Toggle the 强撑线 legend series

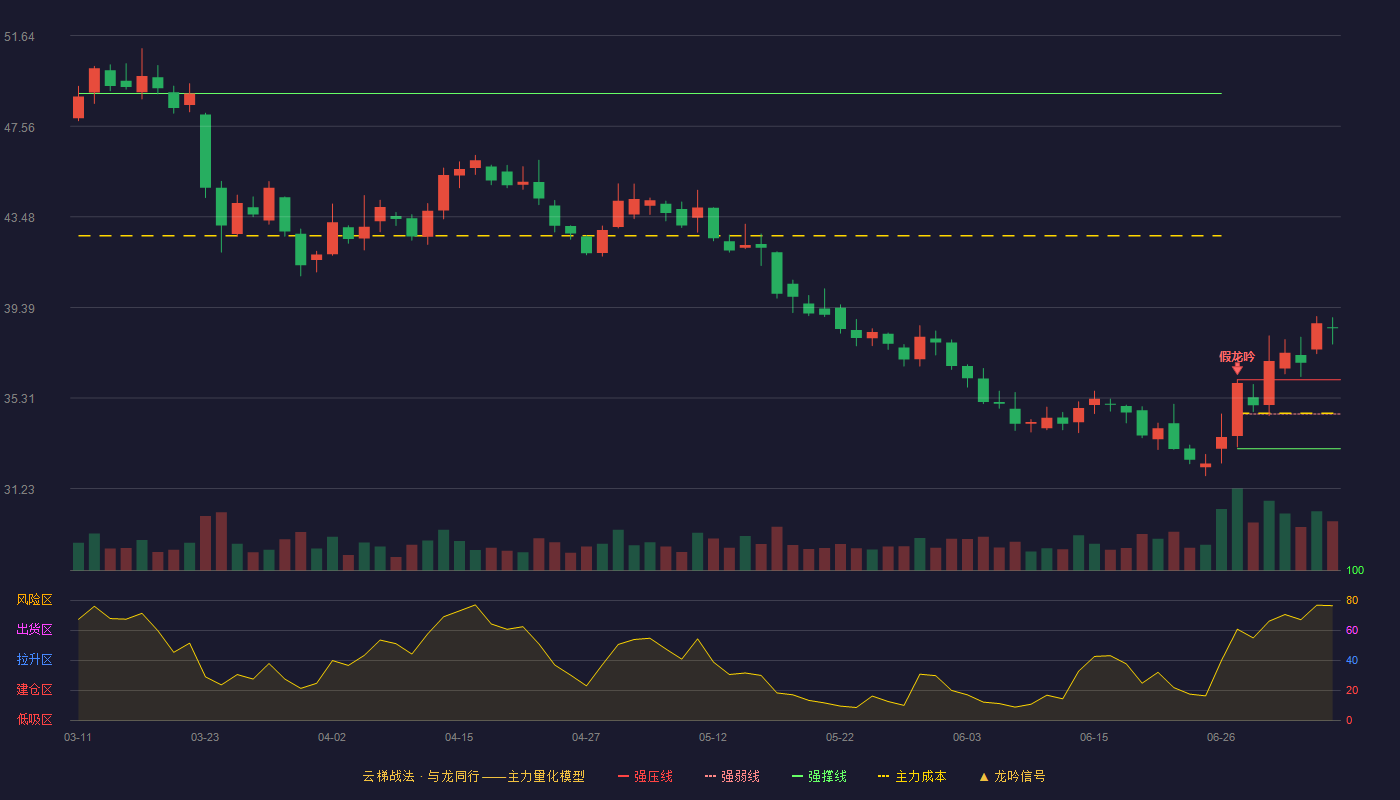[x=819, y=776]
